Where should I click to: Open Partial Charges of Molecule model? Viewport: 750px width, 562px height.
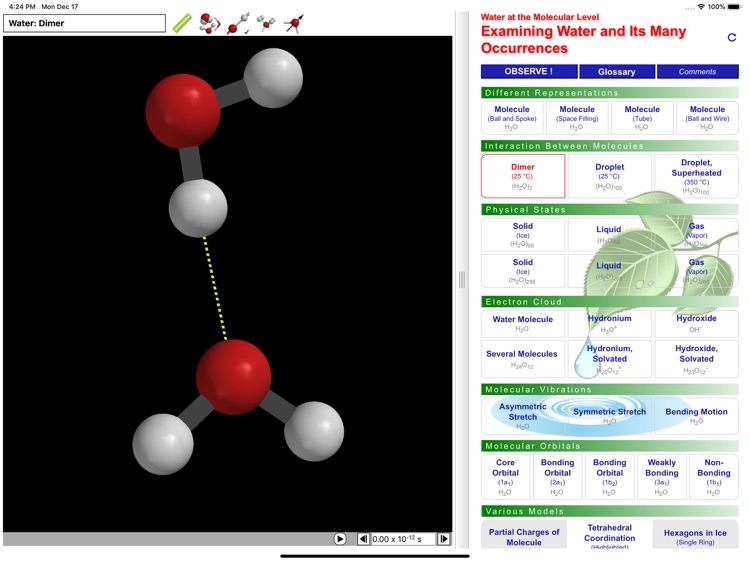tap(524, 536)
